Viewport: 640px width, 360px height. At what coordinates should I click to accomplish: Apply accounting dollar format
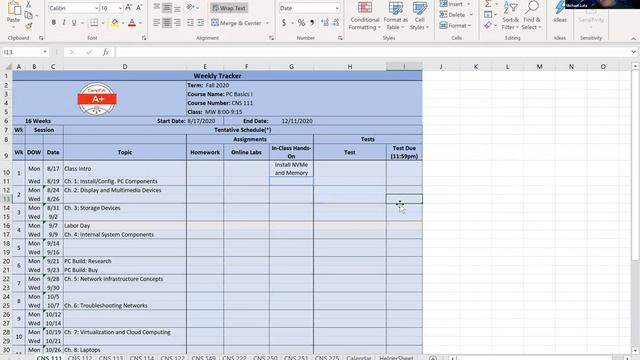[x=284, y=23]
